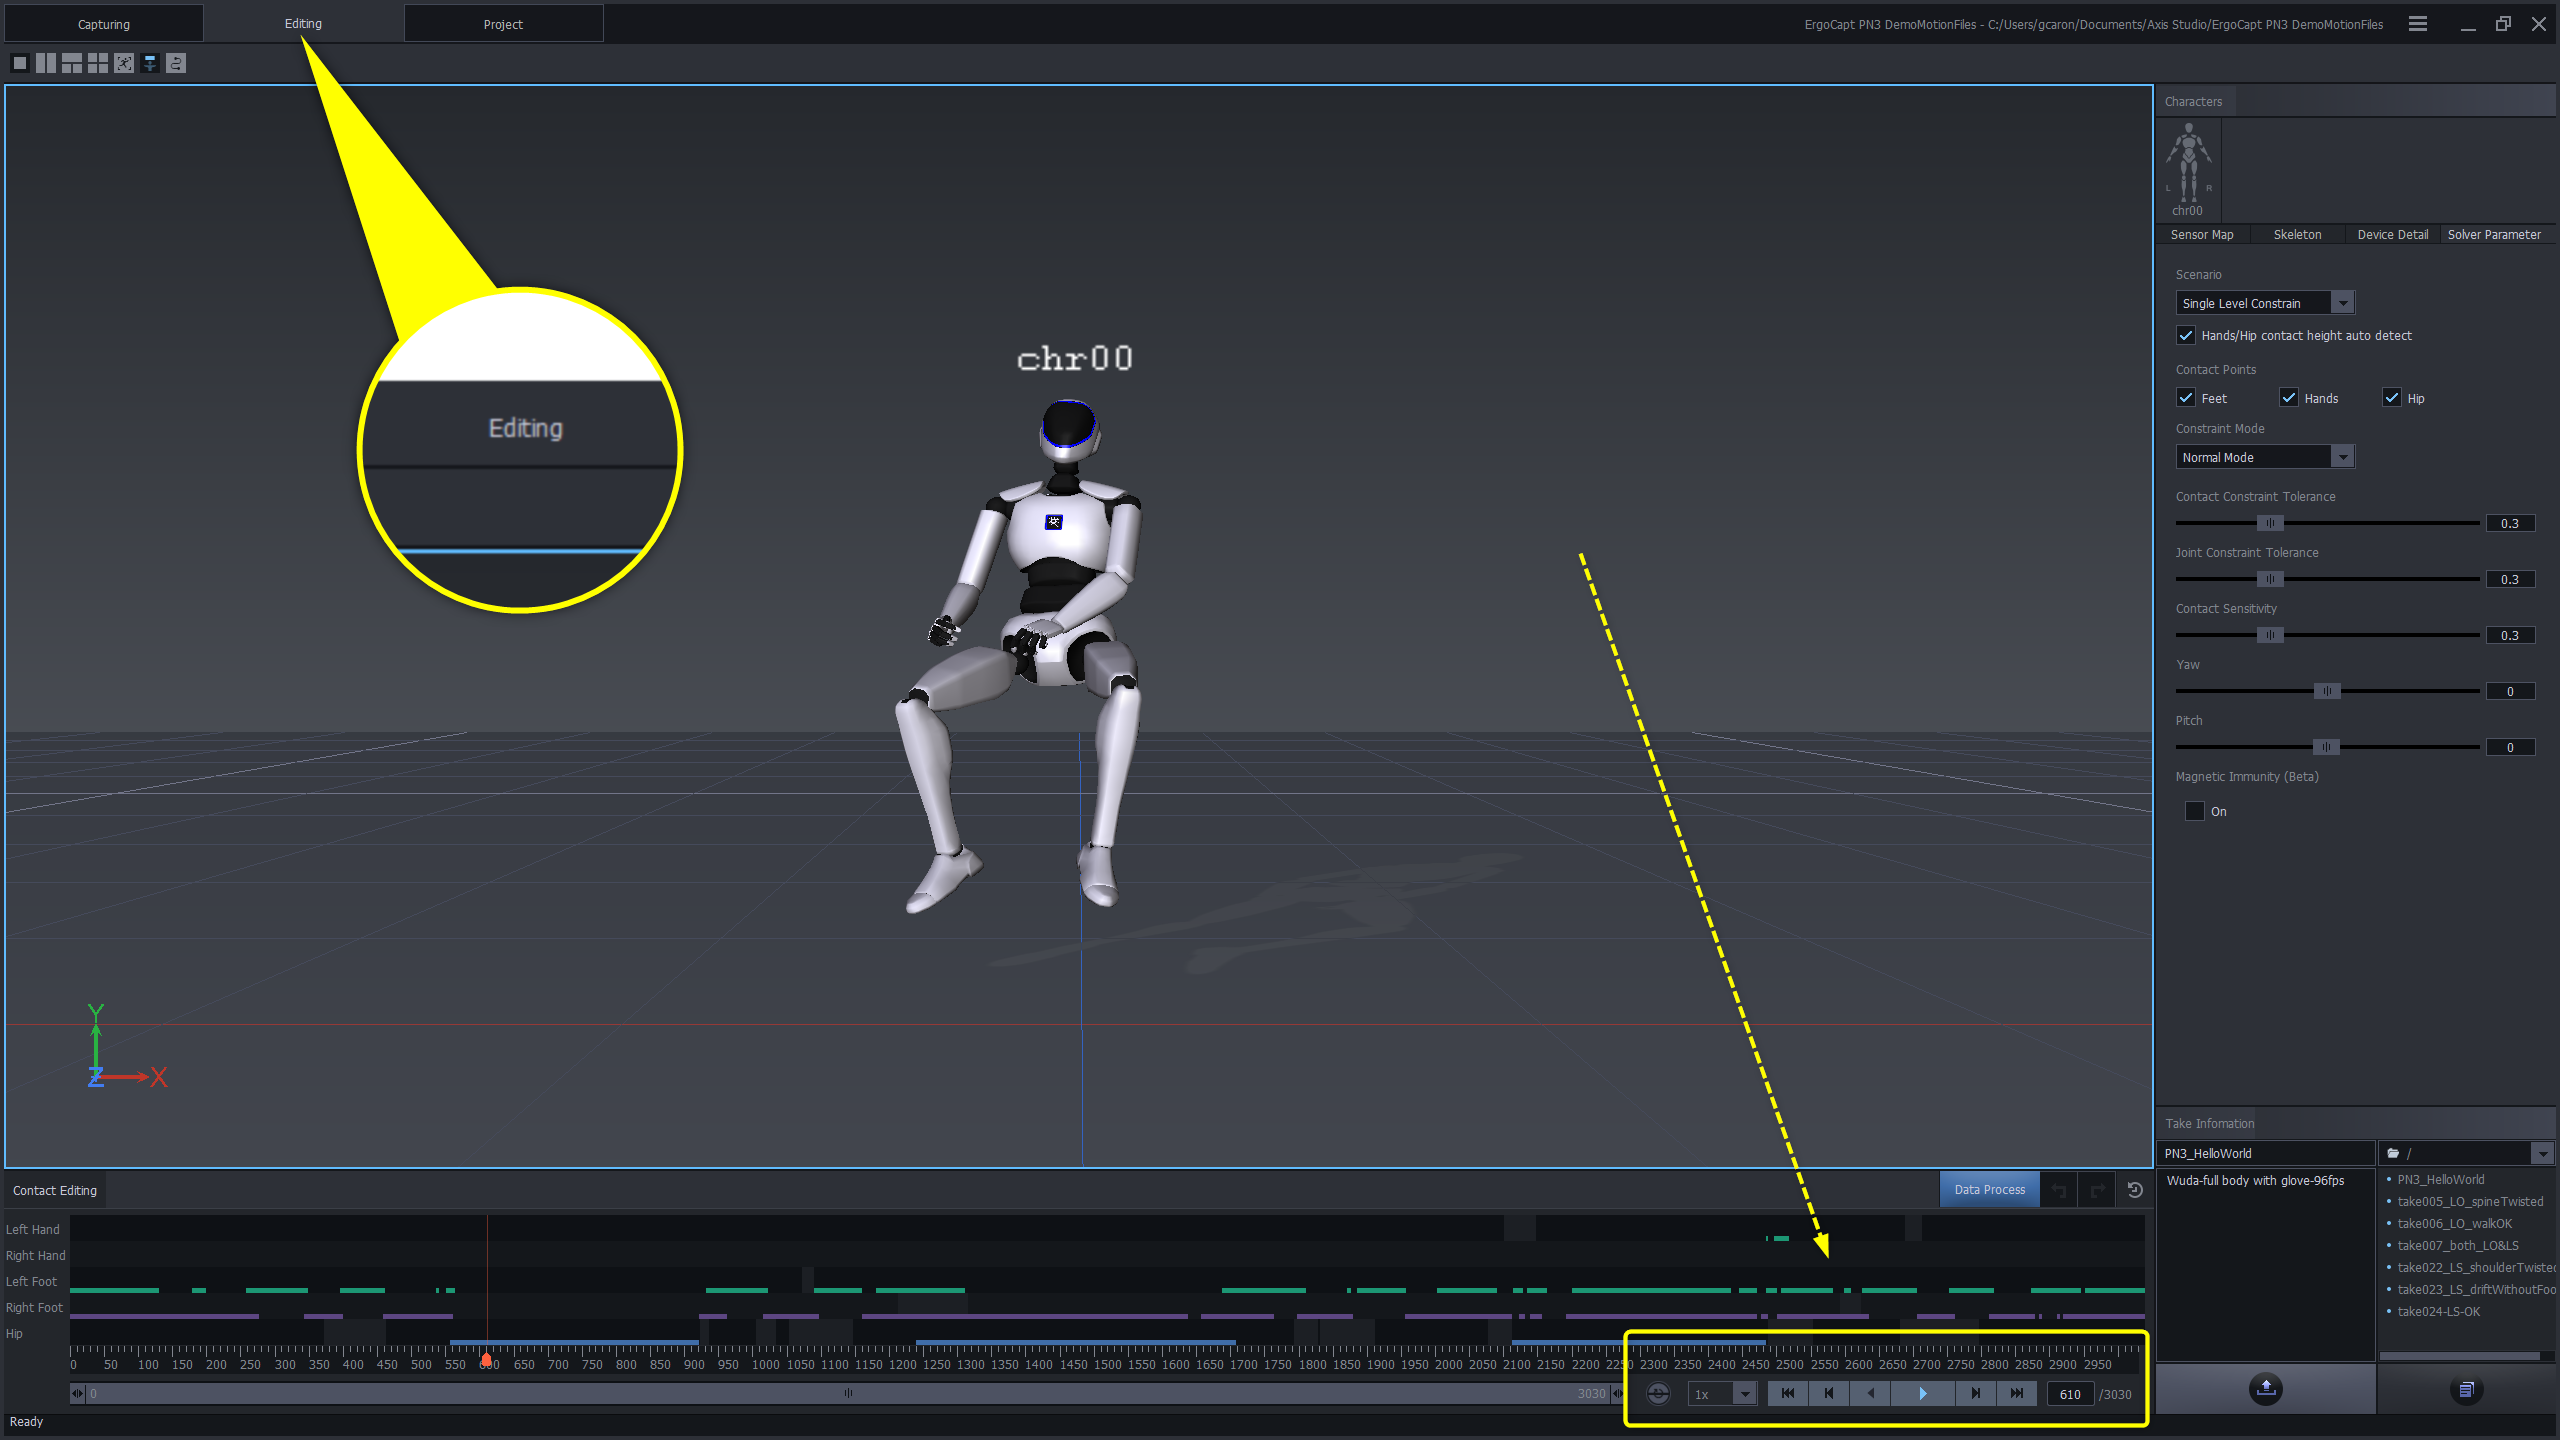Click the Data Process button
The image size is (2560, 1440).
(x=1989, y=1190)
